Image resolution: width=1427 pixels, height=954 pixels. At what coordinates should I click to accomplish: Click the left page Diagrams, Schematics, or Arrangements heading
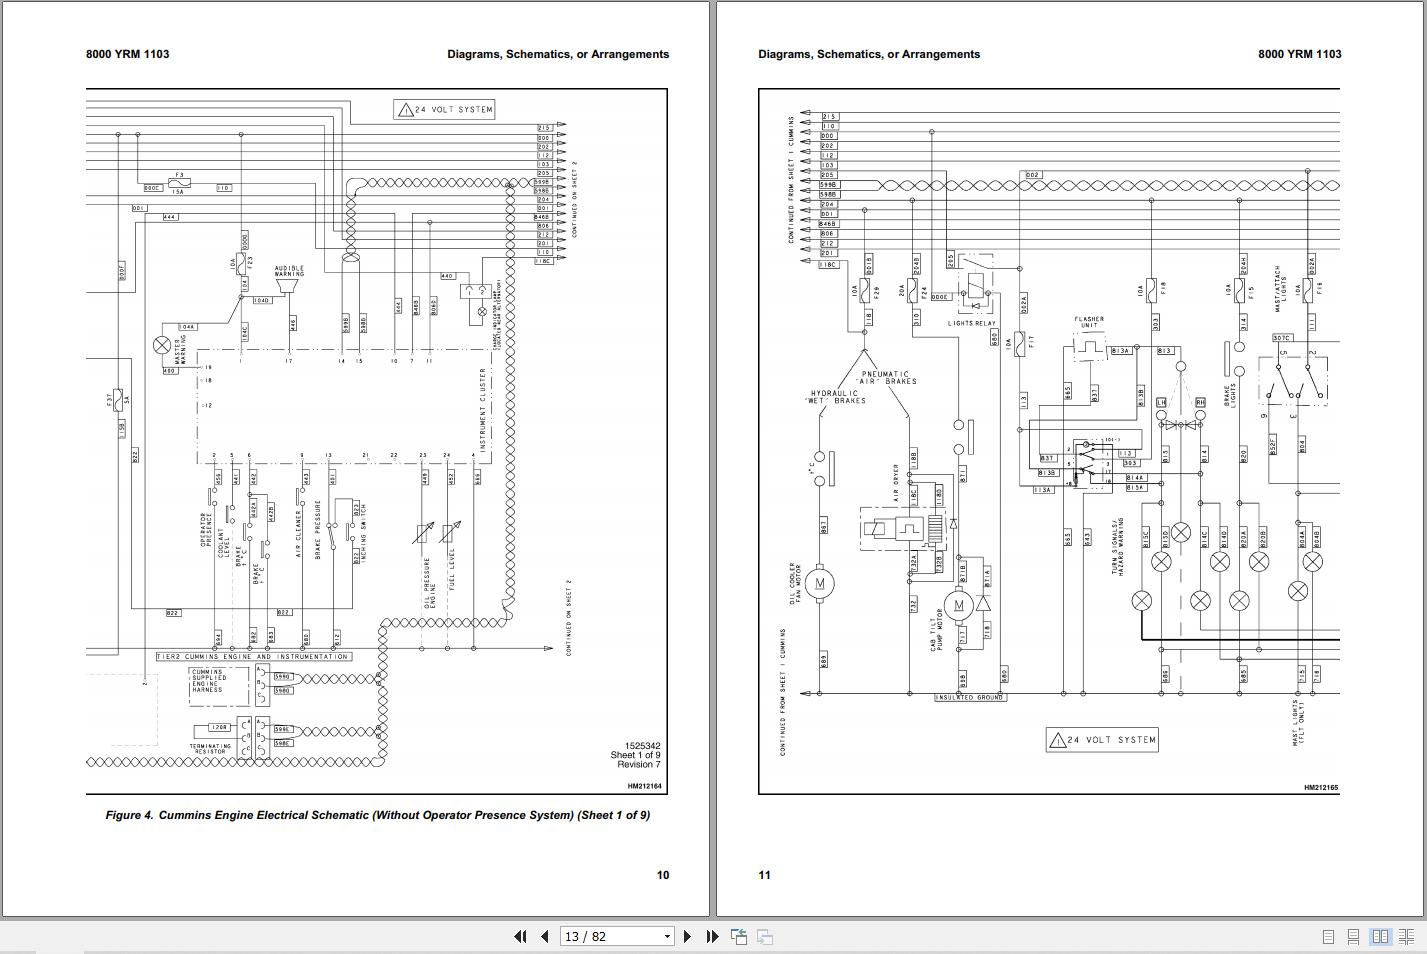[558, 54]
